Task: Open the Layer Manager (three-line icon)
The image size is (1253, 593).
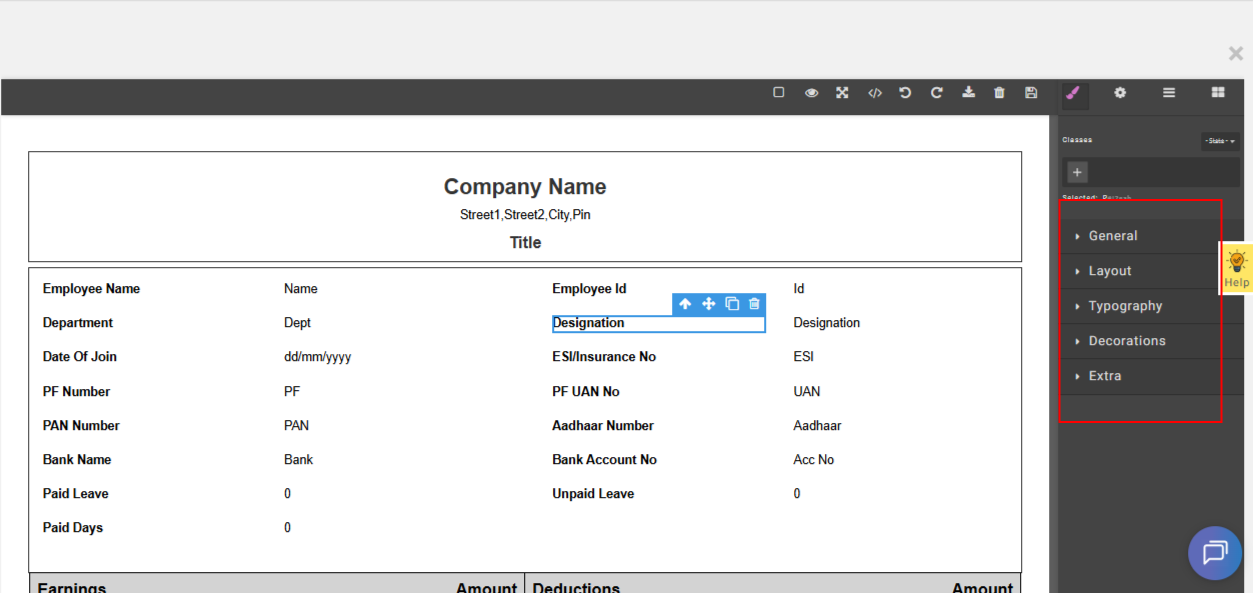Action: pyautogui.click(x=1168, y=93)
